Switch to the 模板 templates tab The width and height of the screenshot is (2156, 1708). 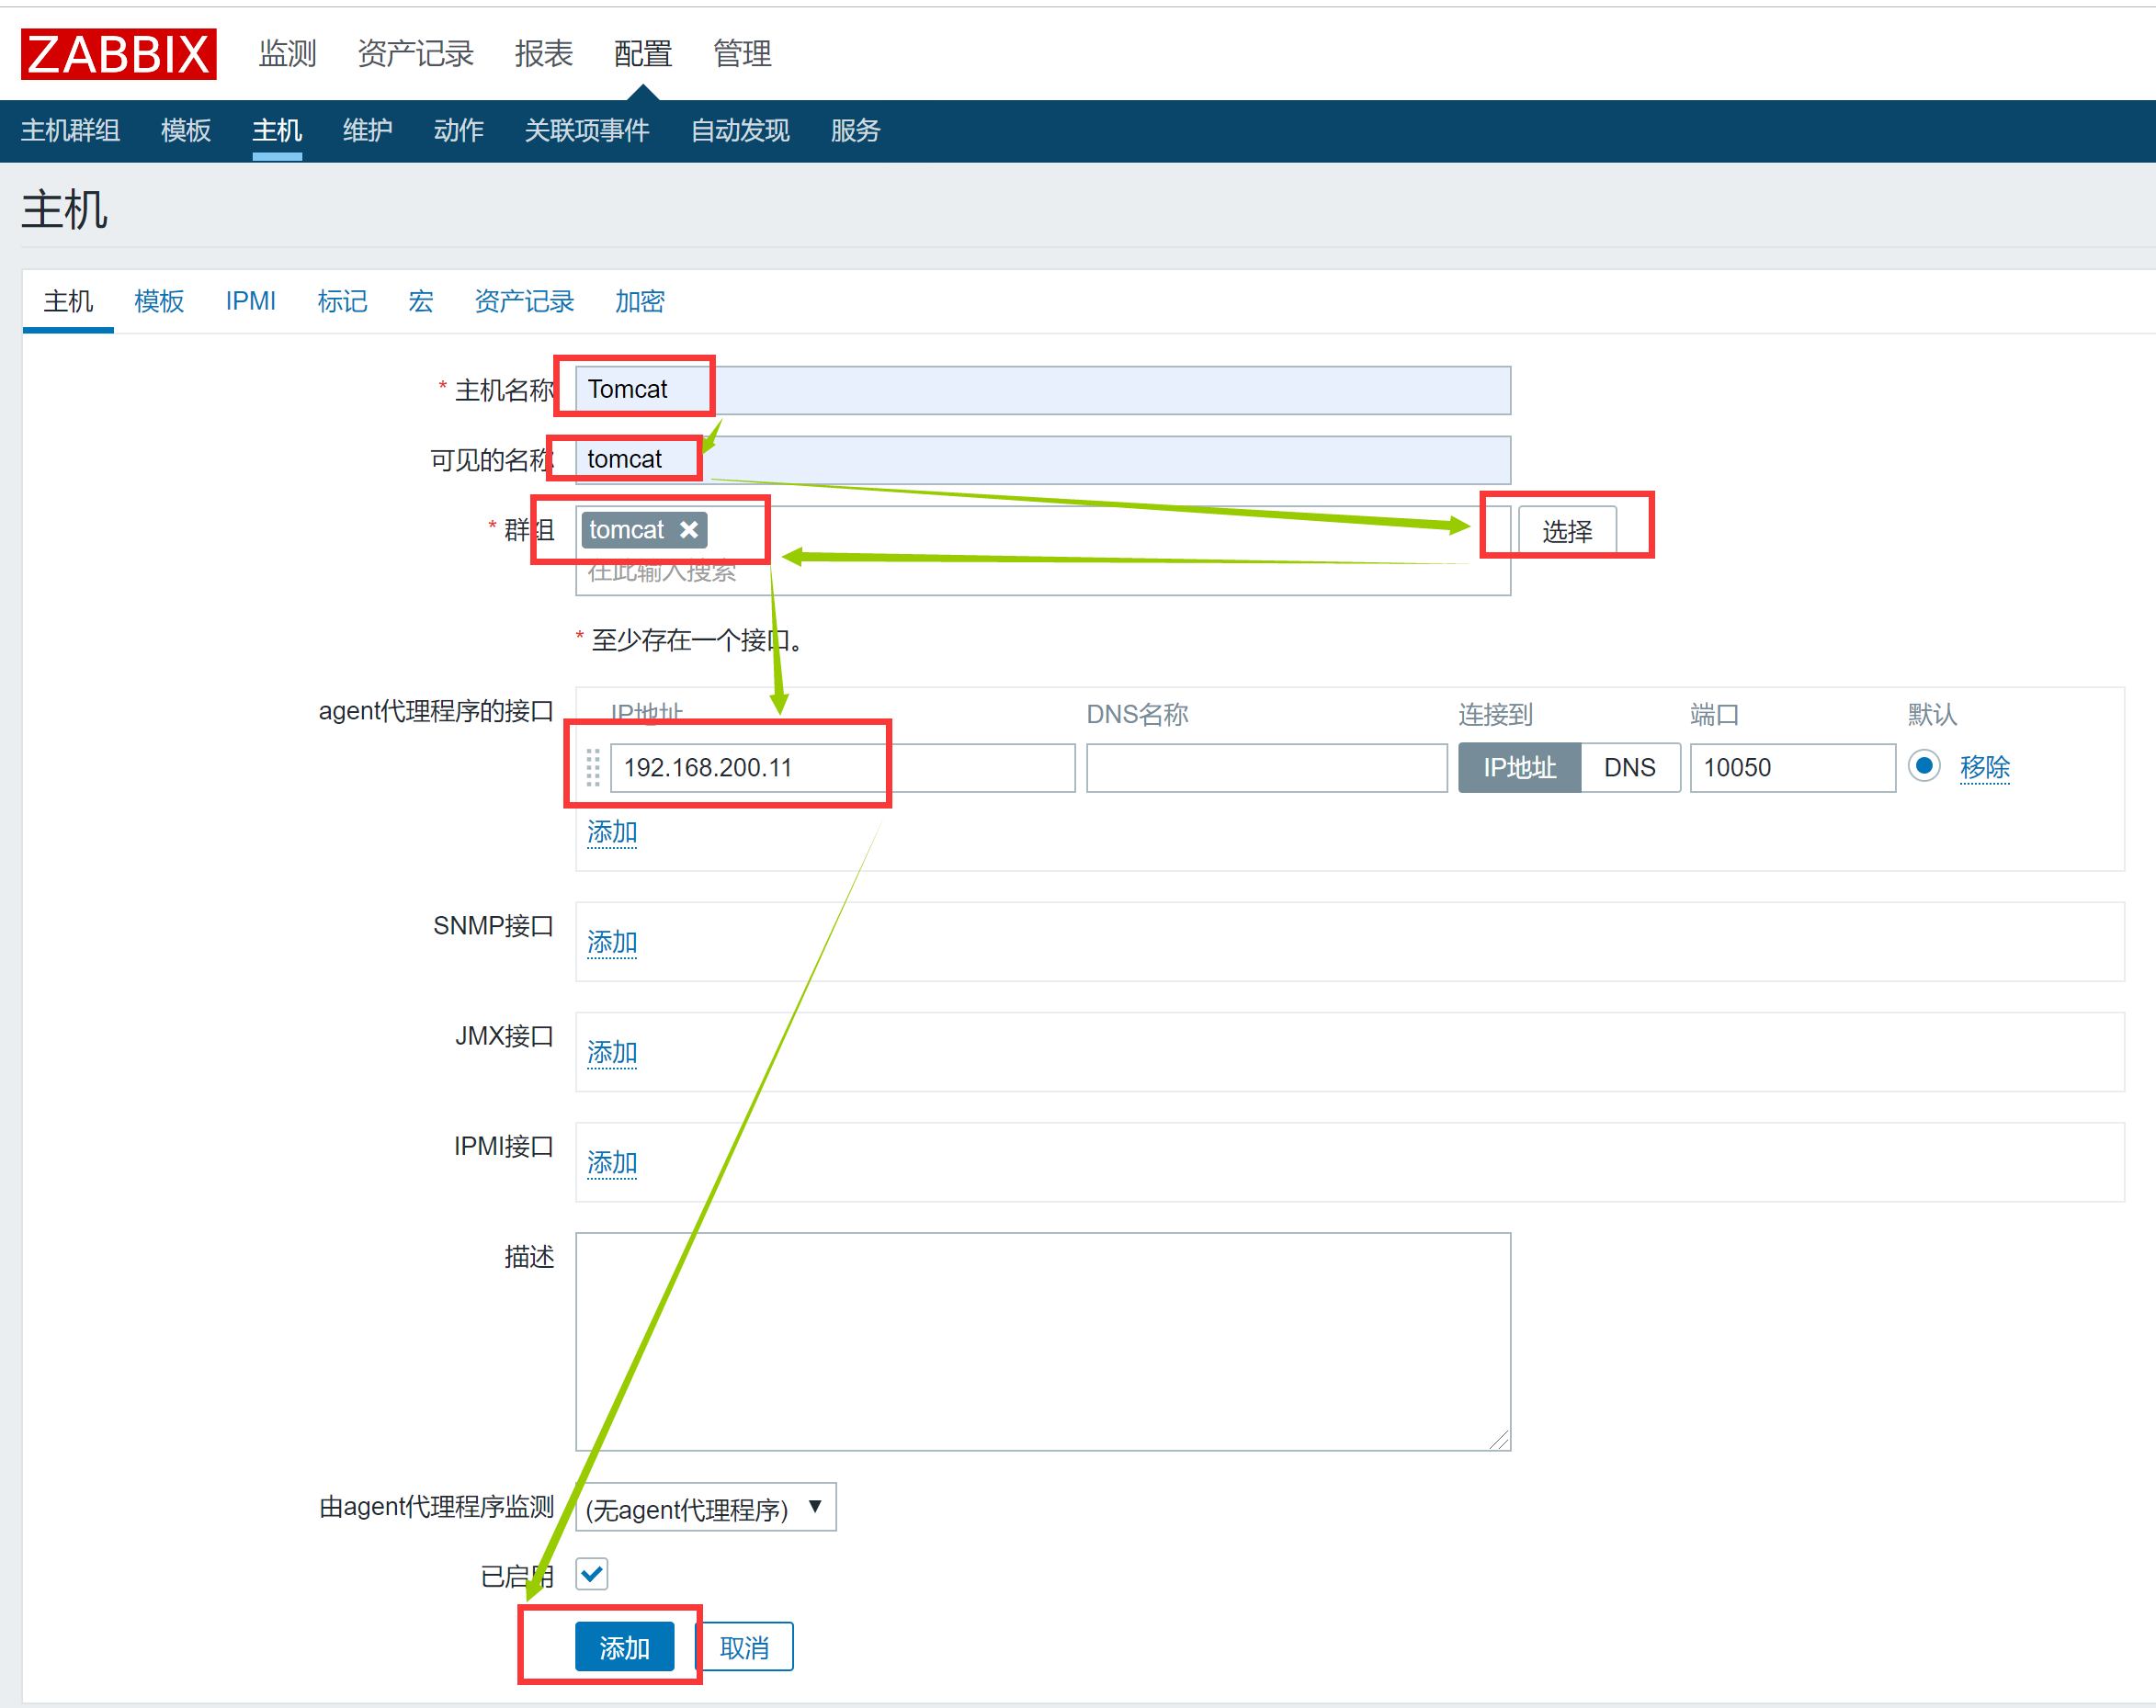pyautogui.click(x=159, y=301)
